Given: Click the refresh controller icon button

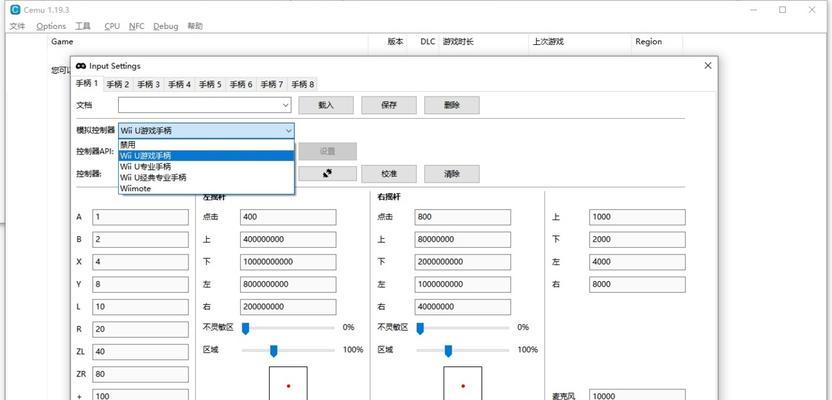Looking at the screenshot, I should [x=327, y=173].
